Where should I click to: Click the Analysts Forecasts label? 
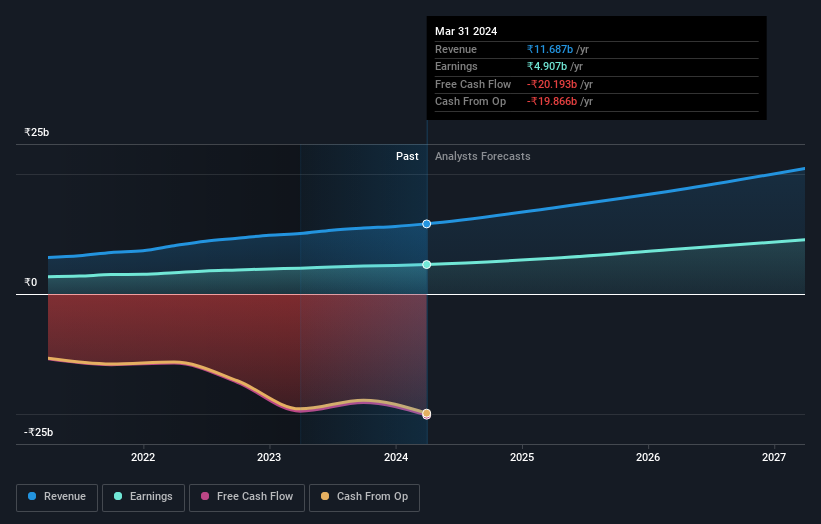(x=483, y=157)
